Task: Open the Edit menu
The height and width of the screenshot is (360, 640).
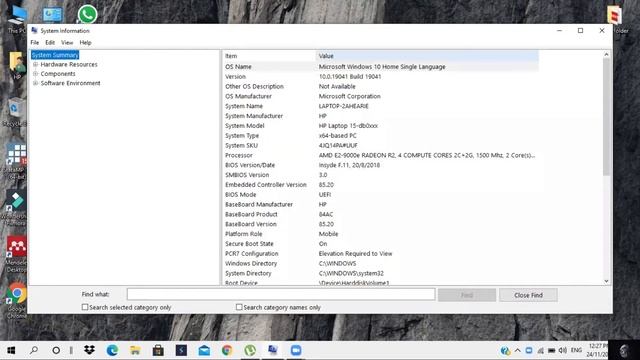Action: (50, 42)
